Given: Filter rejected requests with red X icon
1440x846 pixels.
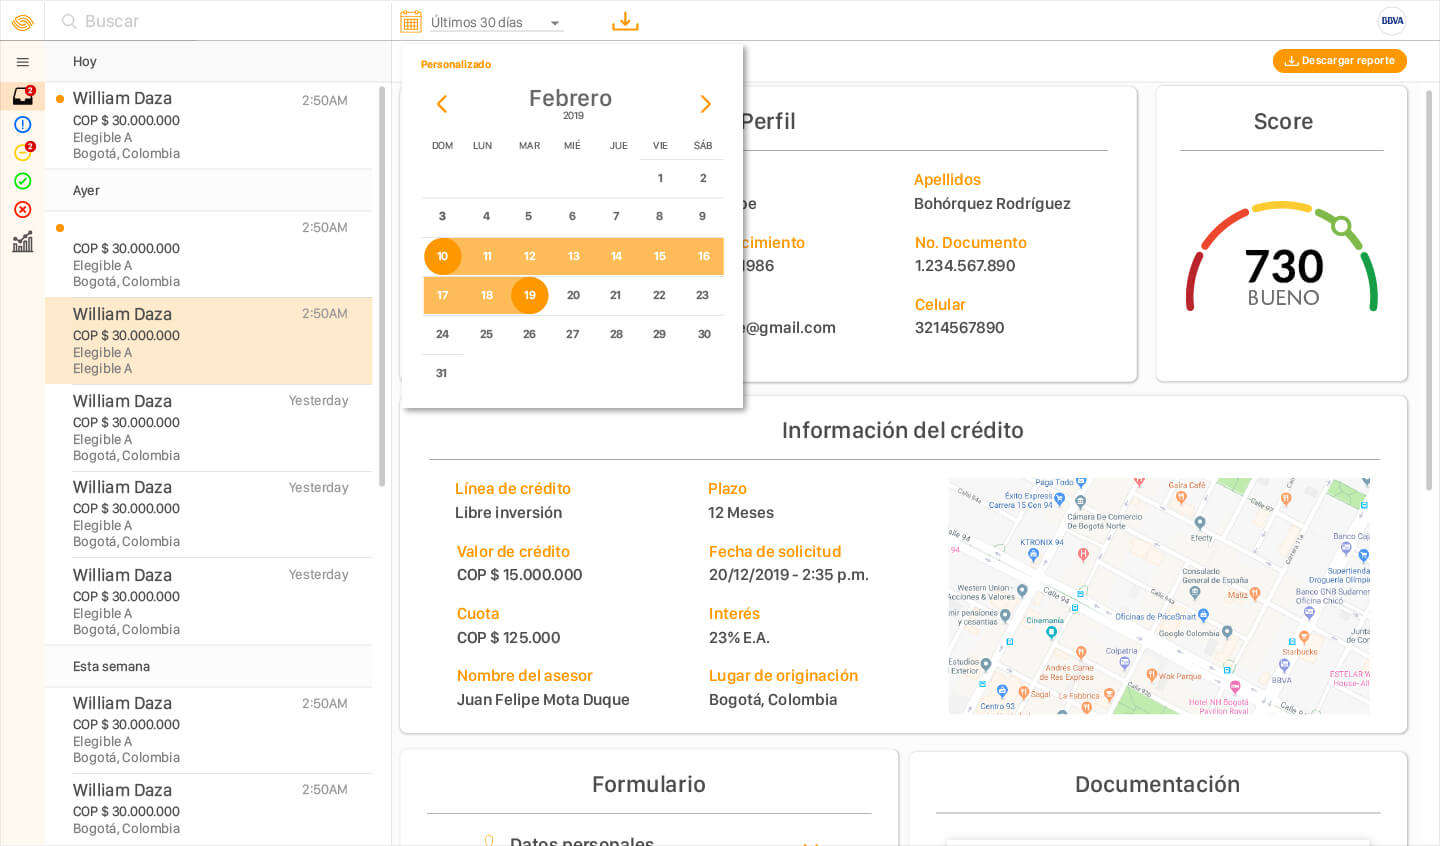Looking at the screenshot, I should point(22,210).
